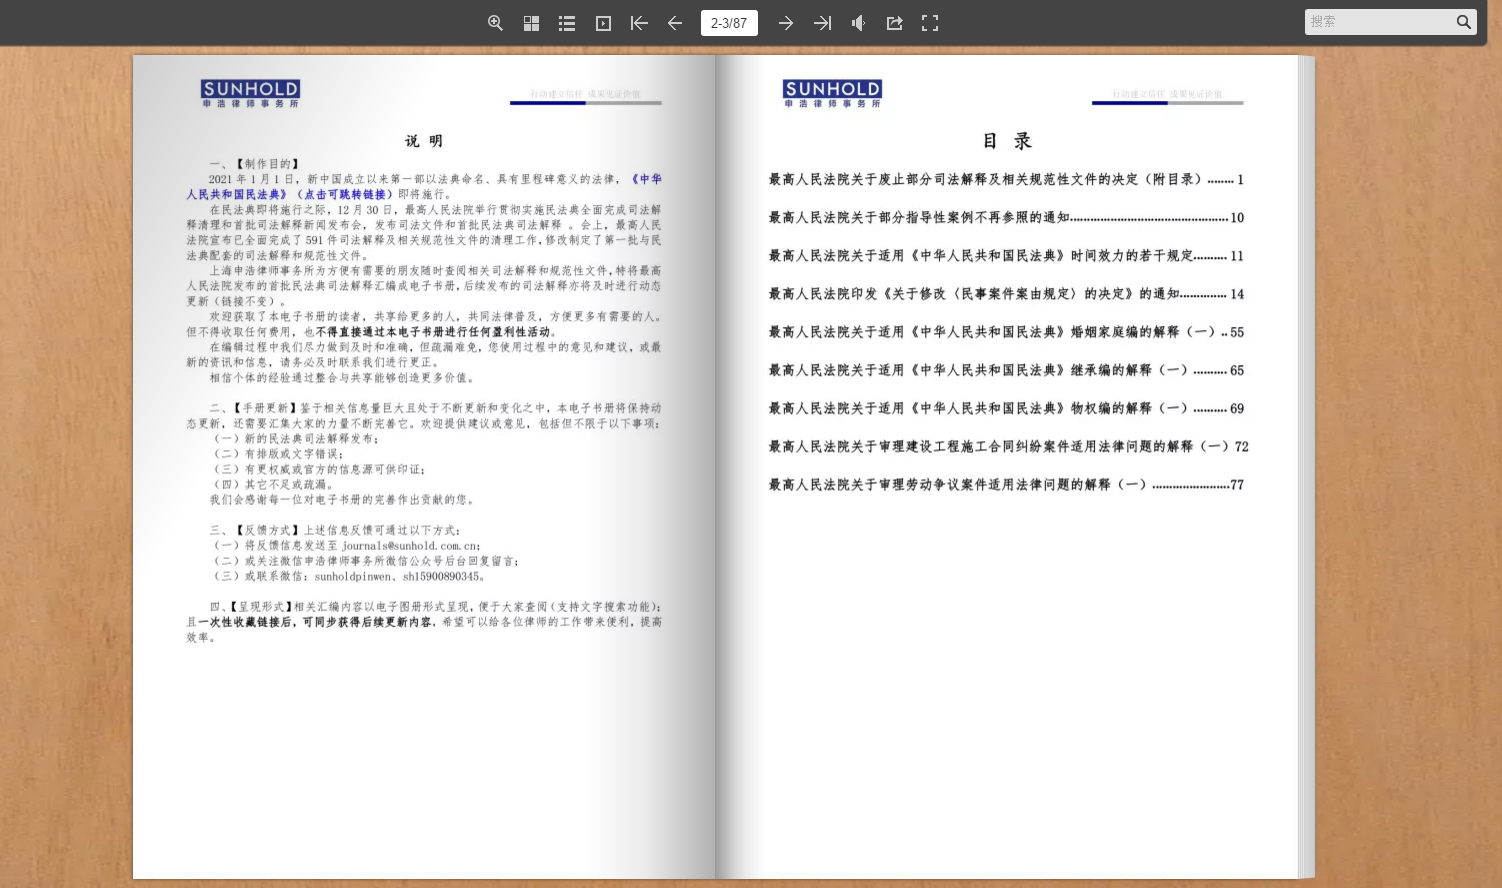Open contents entry ending at page 10
Viewport: 1502px width, 888px height.
pos(1005,218)
